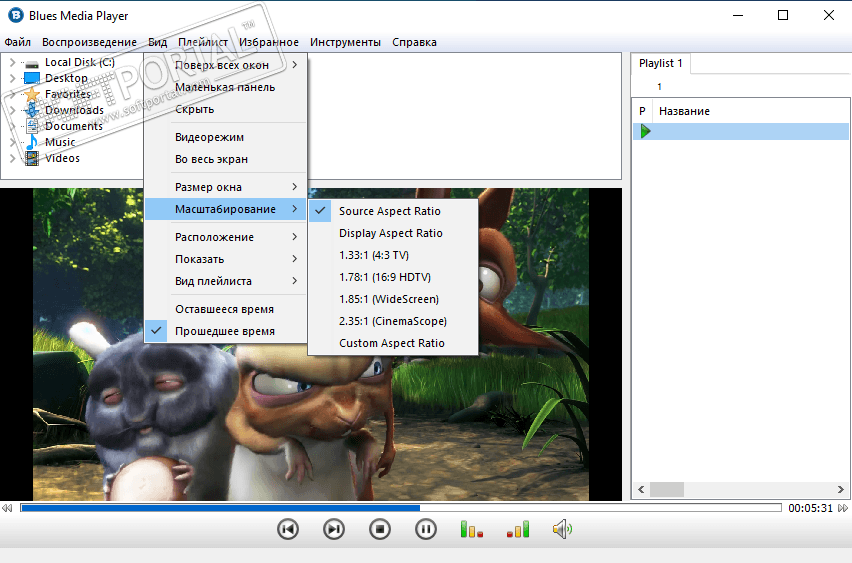The height and width of the screenshot is (563, 852).
Task: Select the Documents folder icon
Action: pyautogui.click(x=32, y=126)
